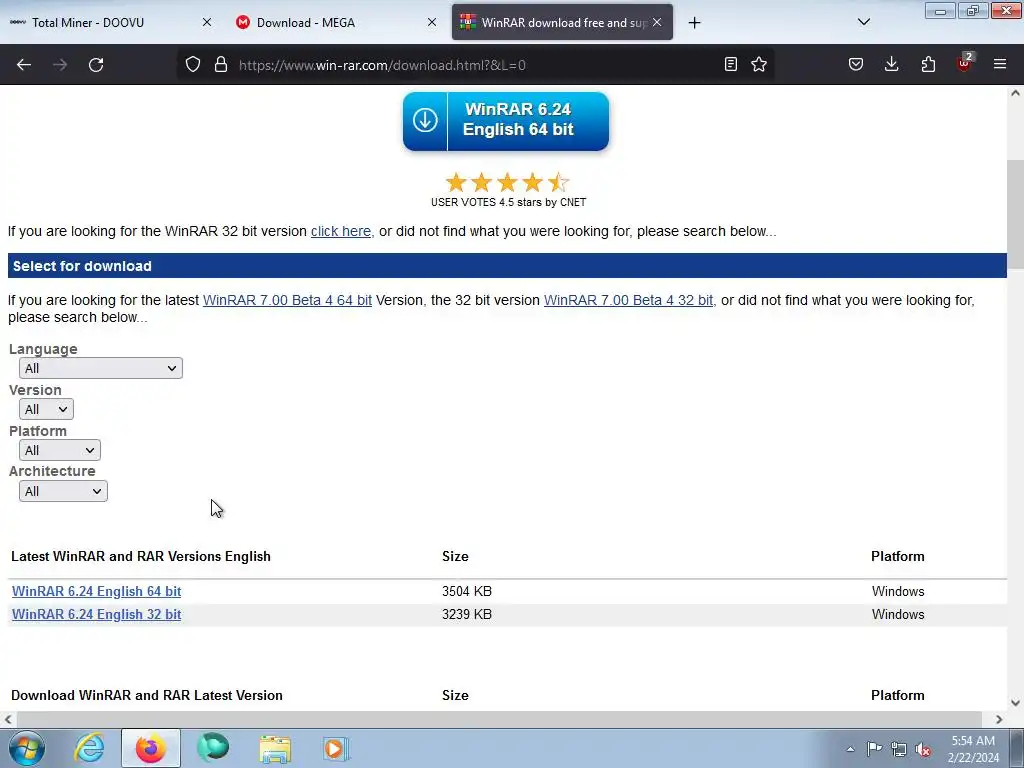Open the uBlock Origin extension icon

tap(965, 63)
